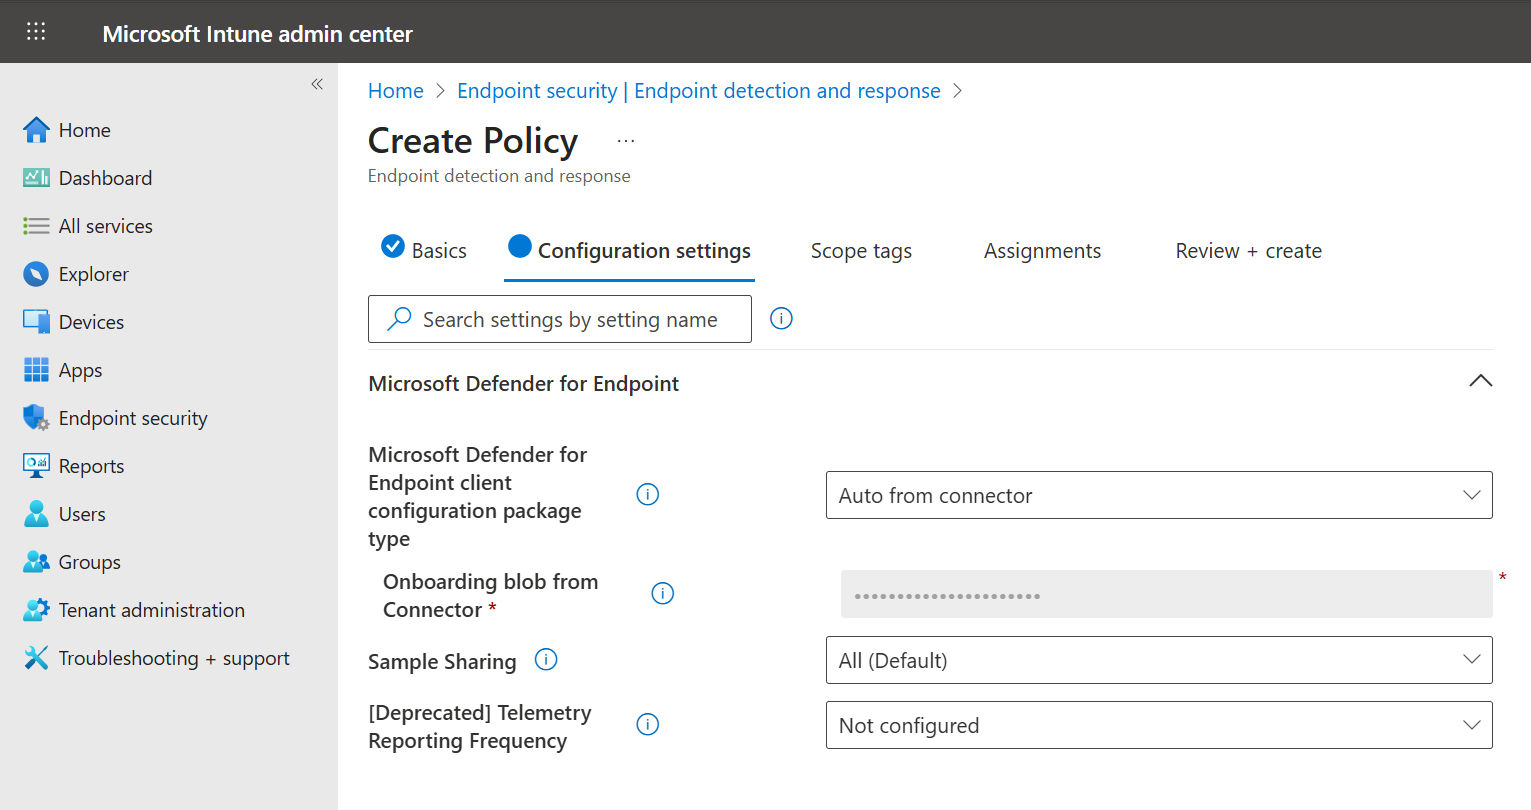Click the Home house icon in sidebar
The width and height of the screenshot is (1531, 810).
coord(36,130)
